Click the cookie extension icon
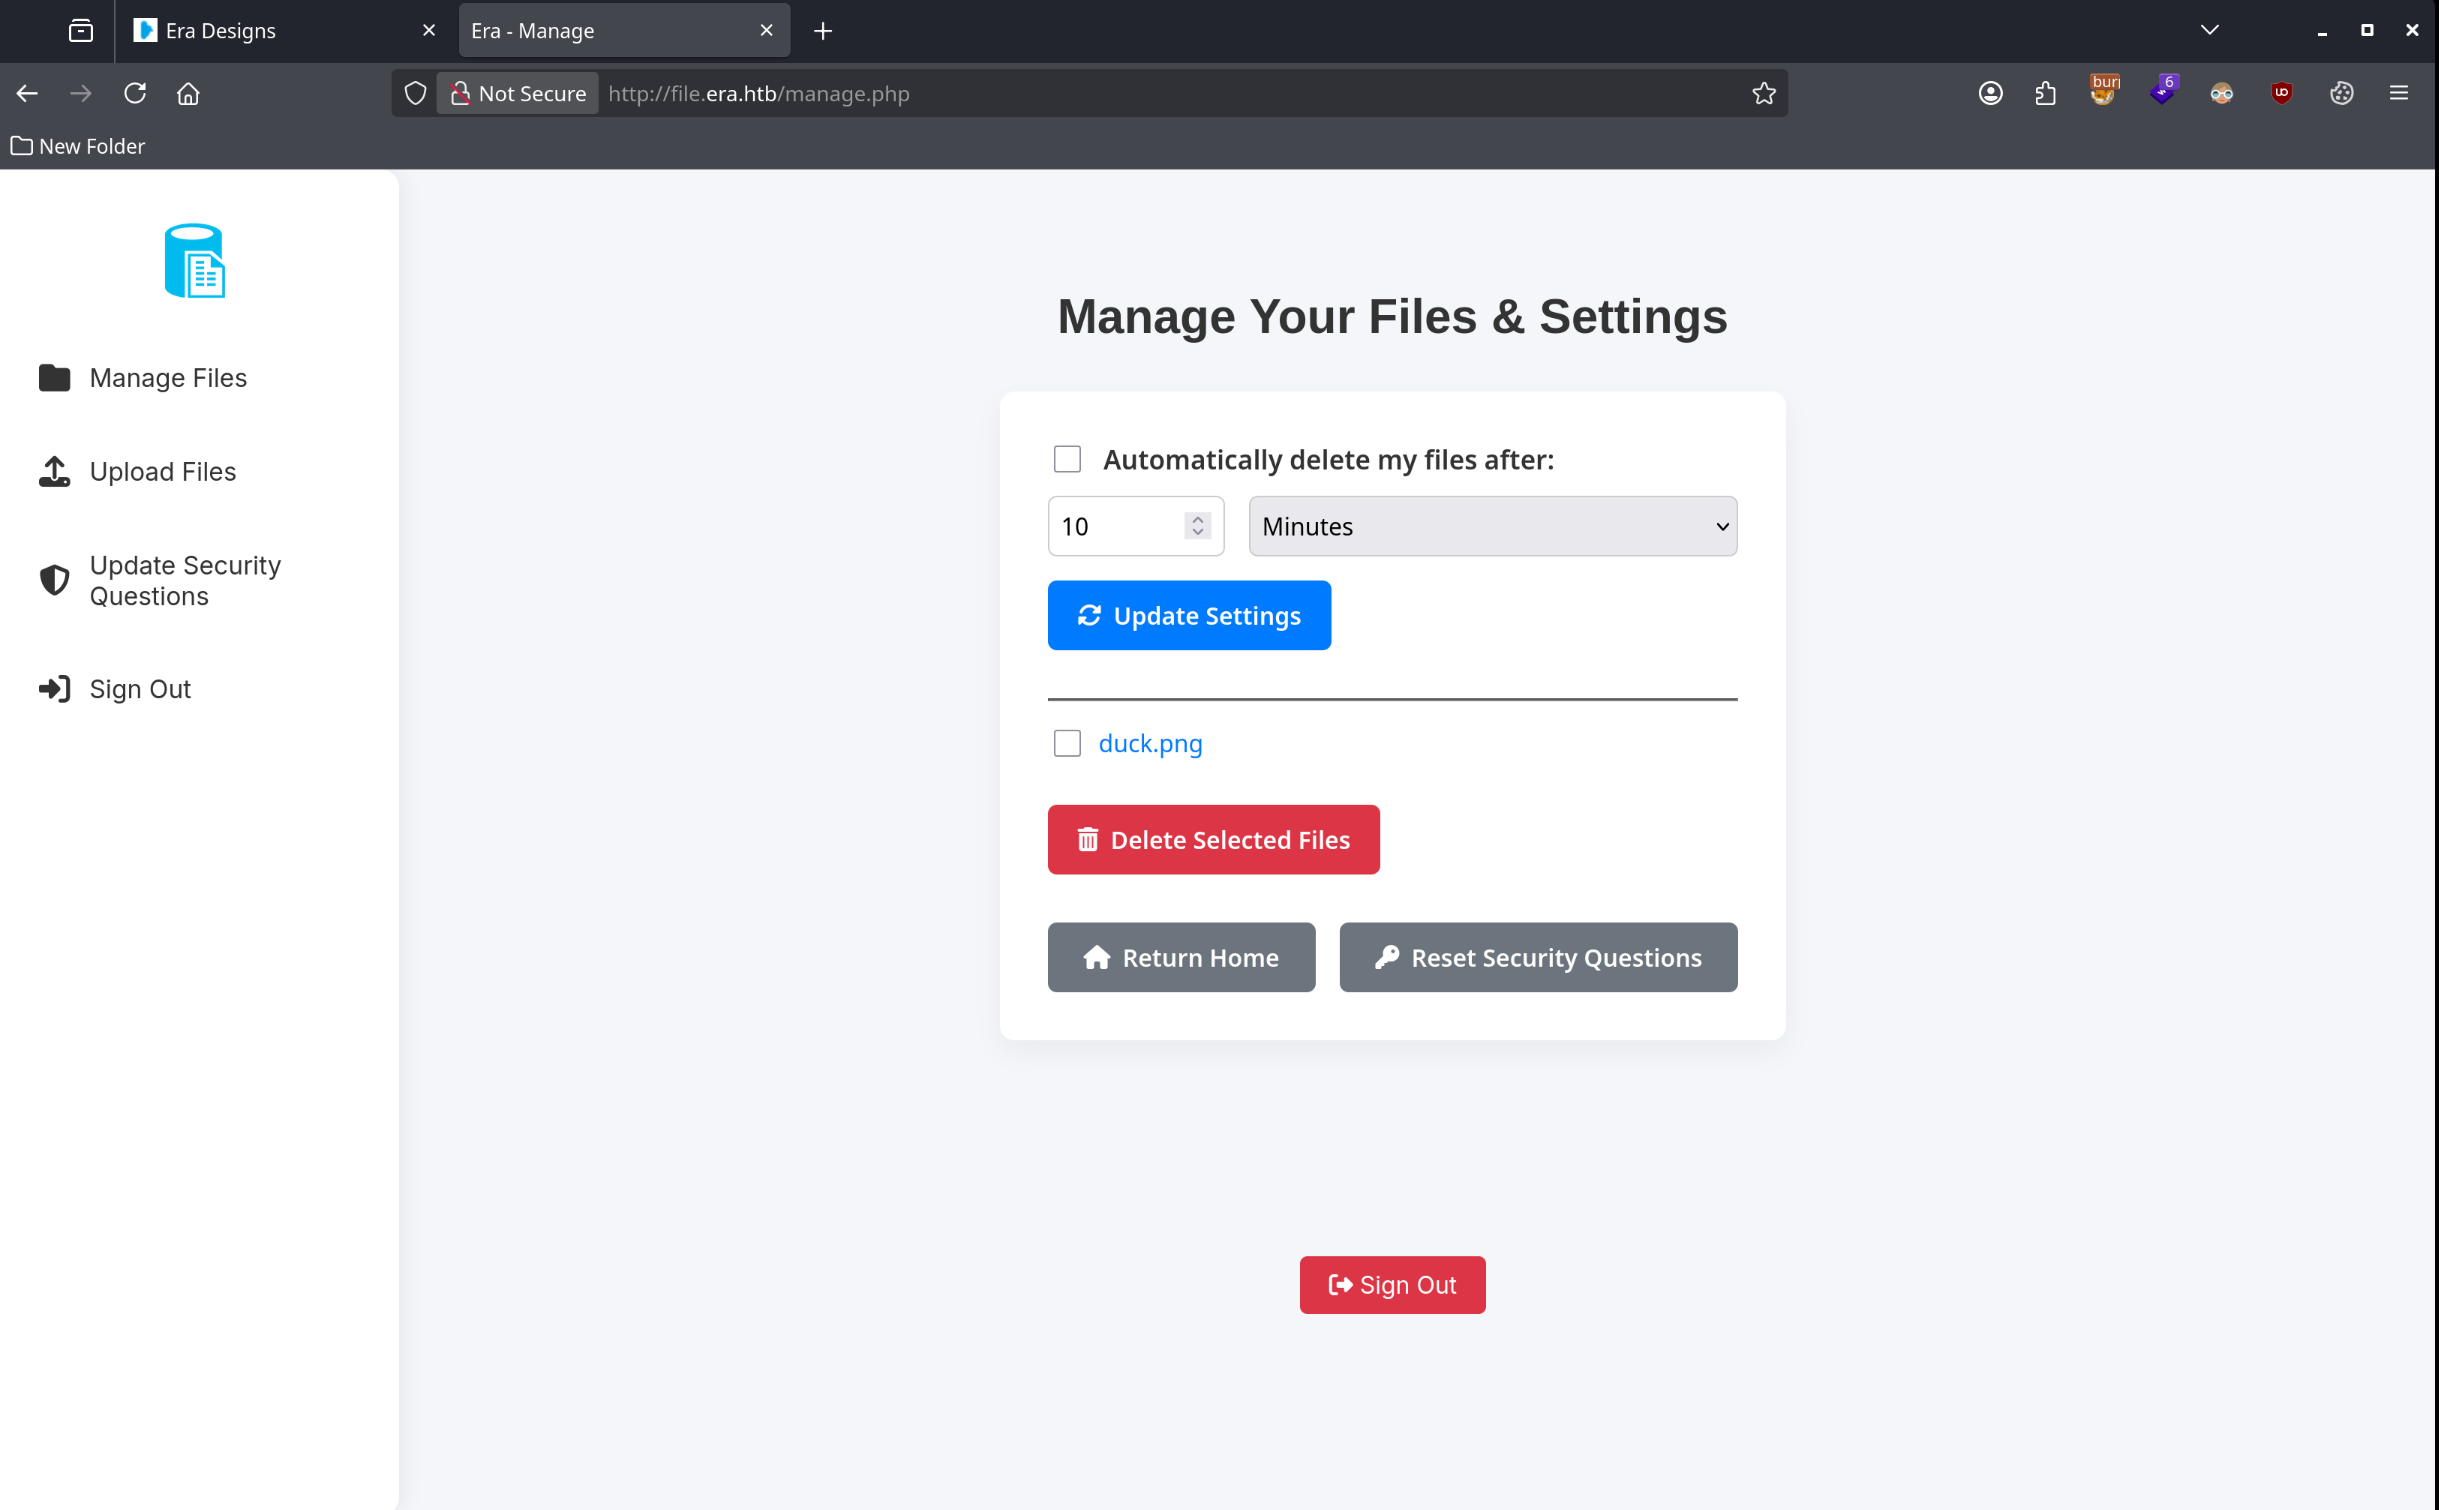The width and height of the screenshot is (2439, 1510). point(2342,93)
